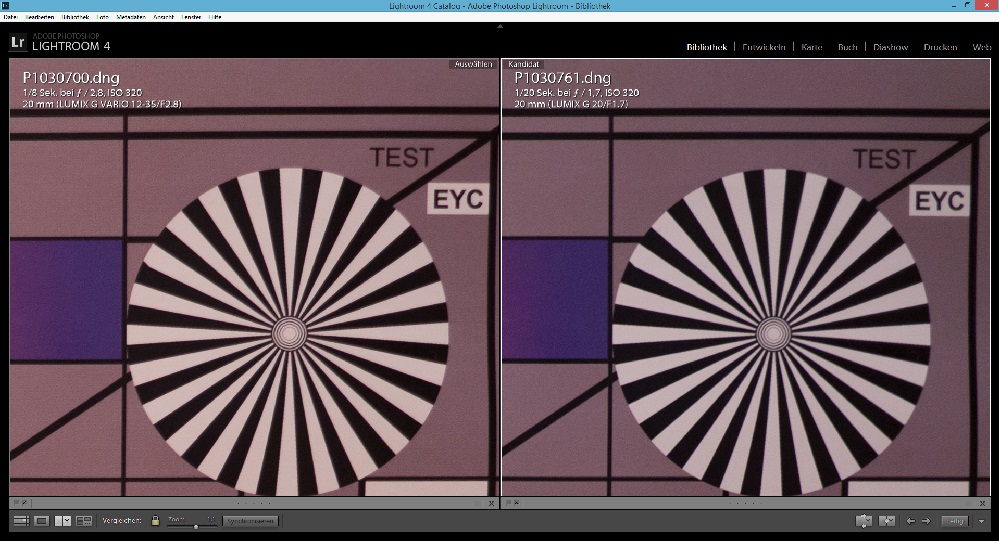Click the Vergleichen label in toolbar
Image resolution: width=999 pixels, height=542 pixels.
click(x=122, y=521)
